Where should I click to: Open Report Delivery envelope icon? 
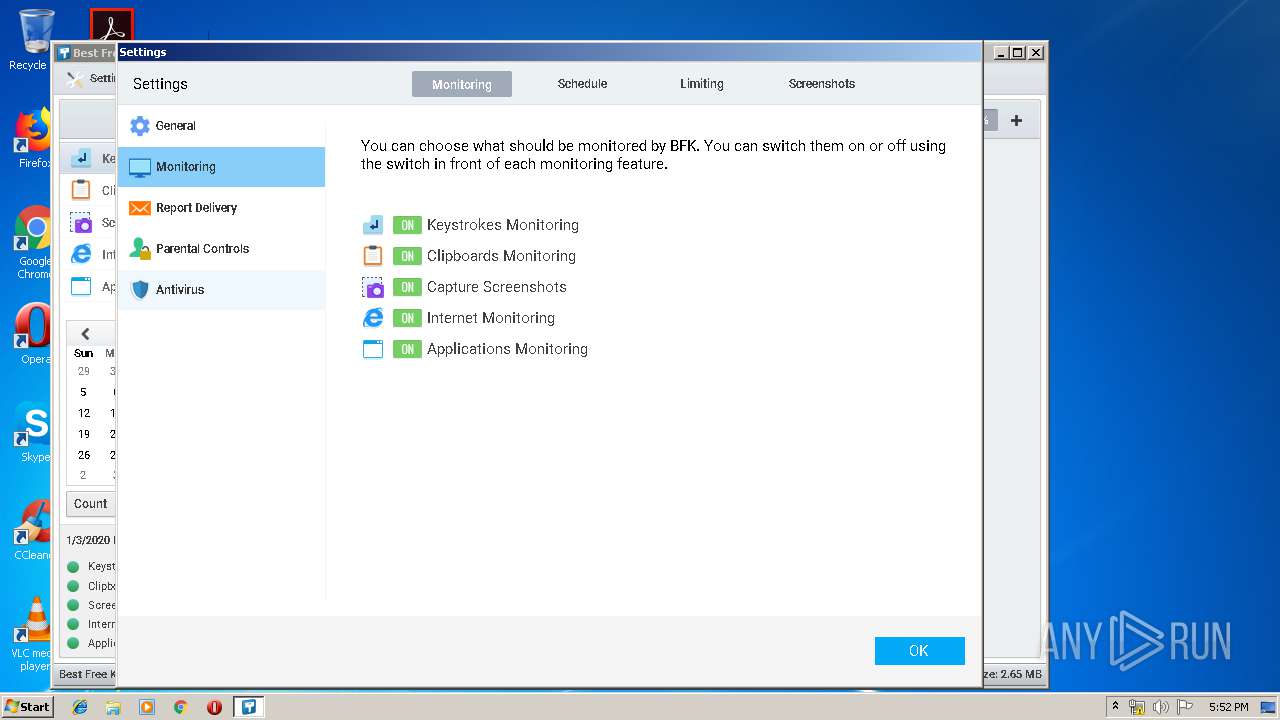pos(139,208)
